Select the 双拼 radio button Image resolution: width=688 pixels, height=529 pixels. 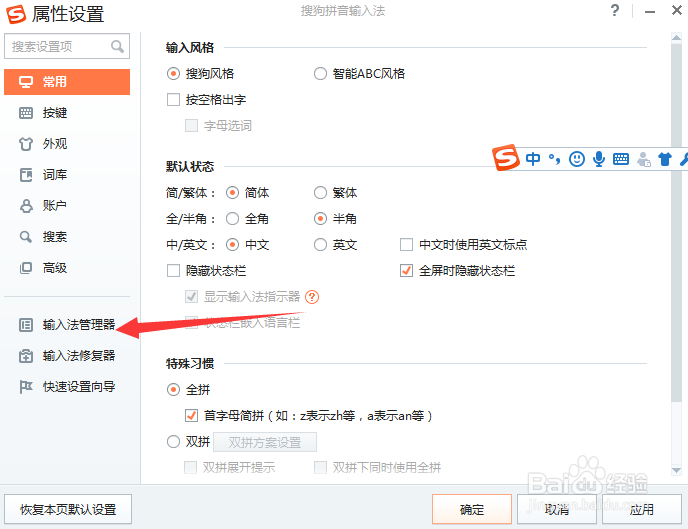tap(173, 441)
